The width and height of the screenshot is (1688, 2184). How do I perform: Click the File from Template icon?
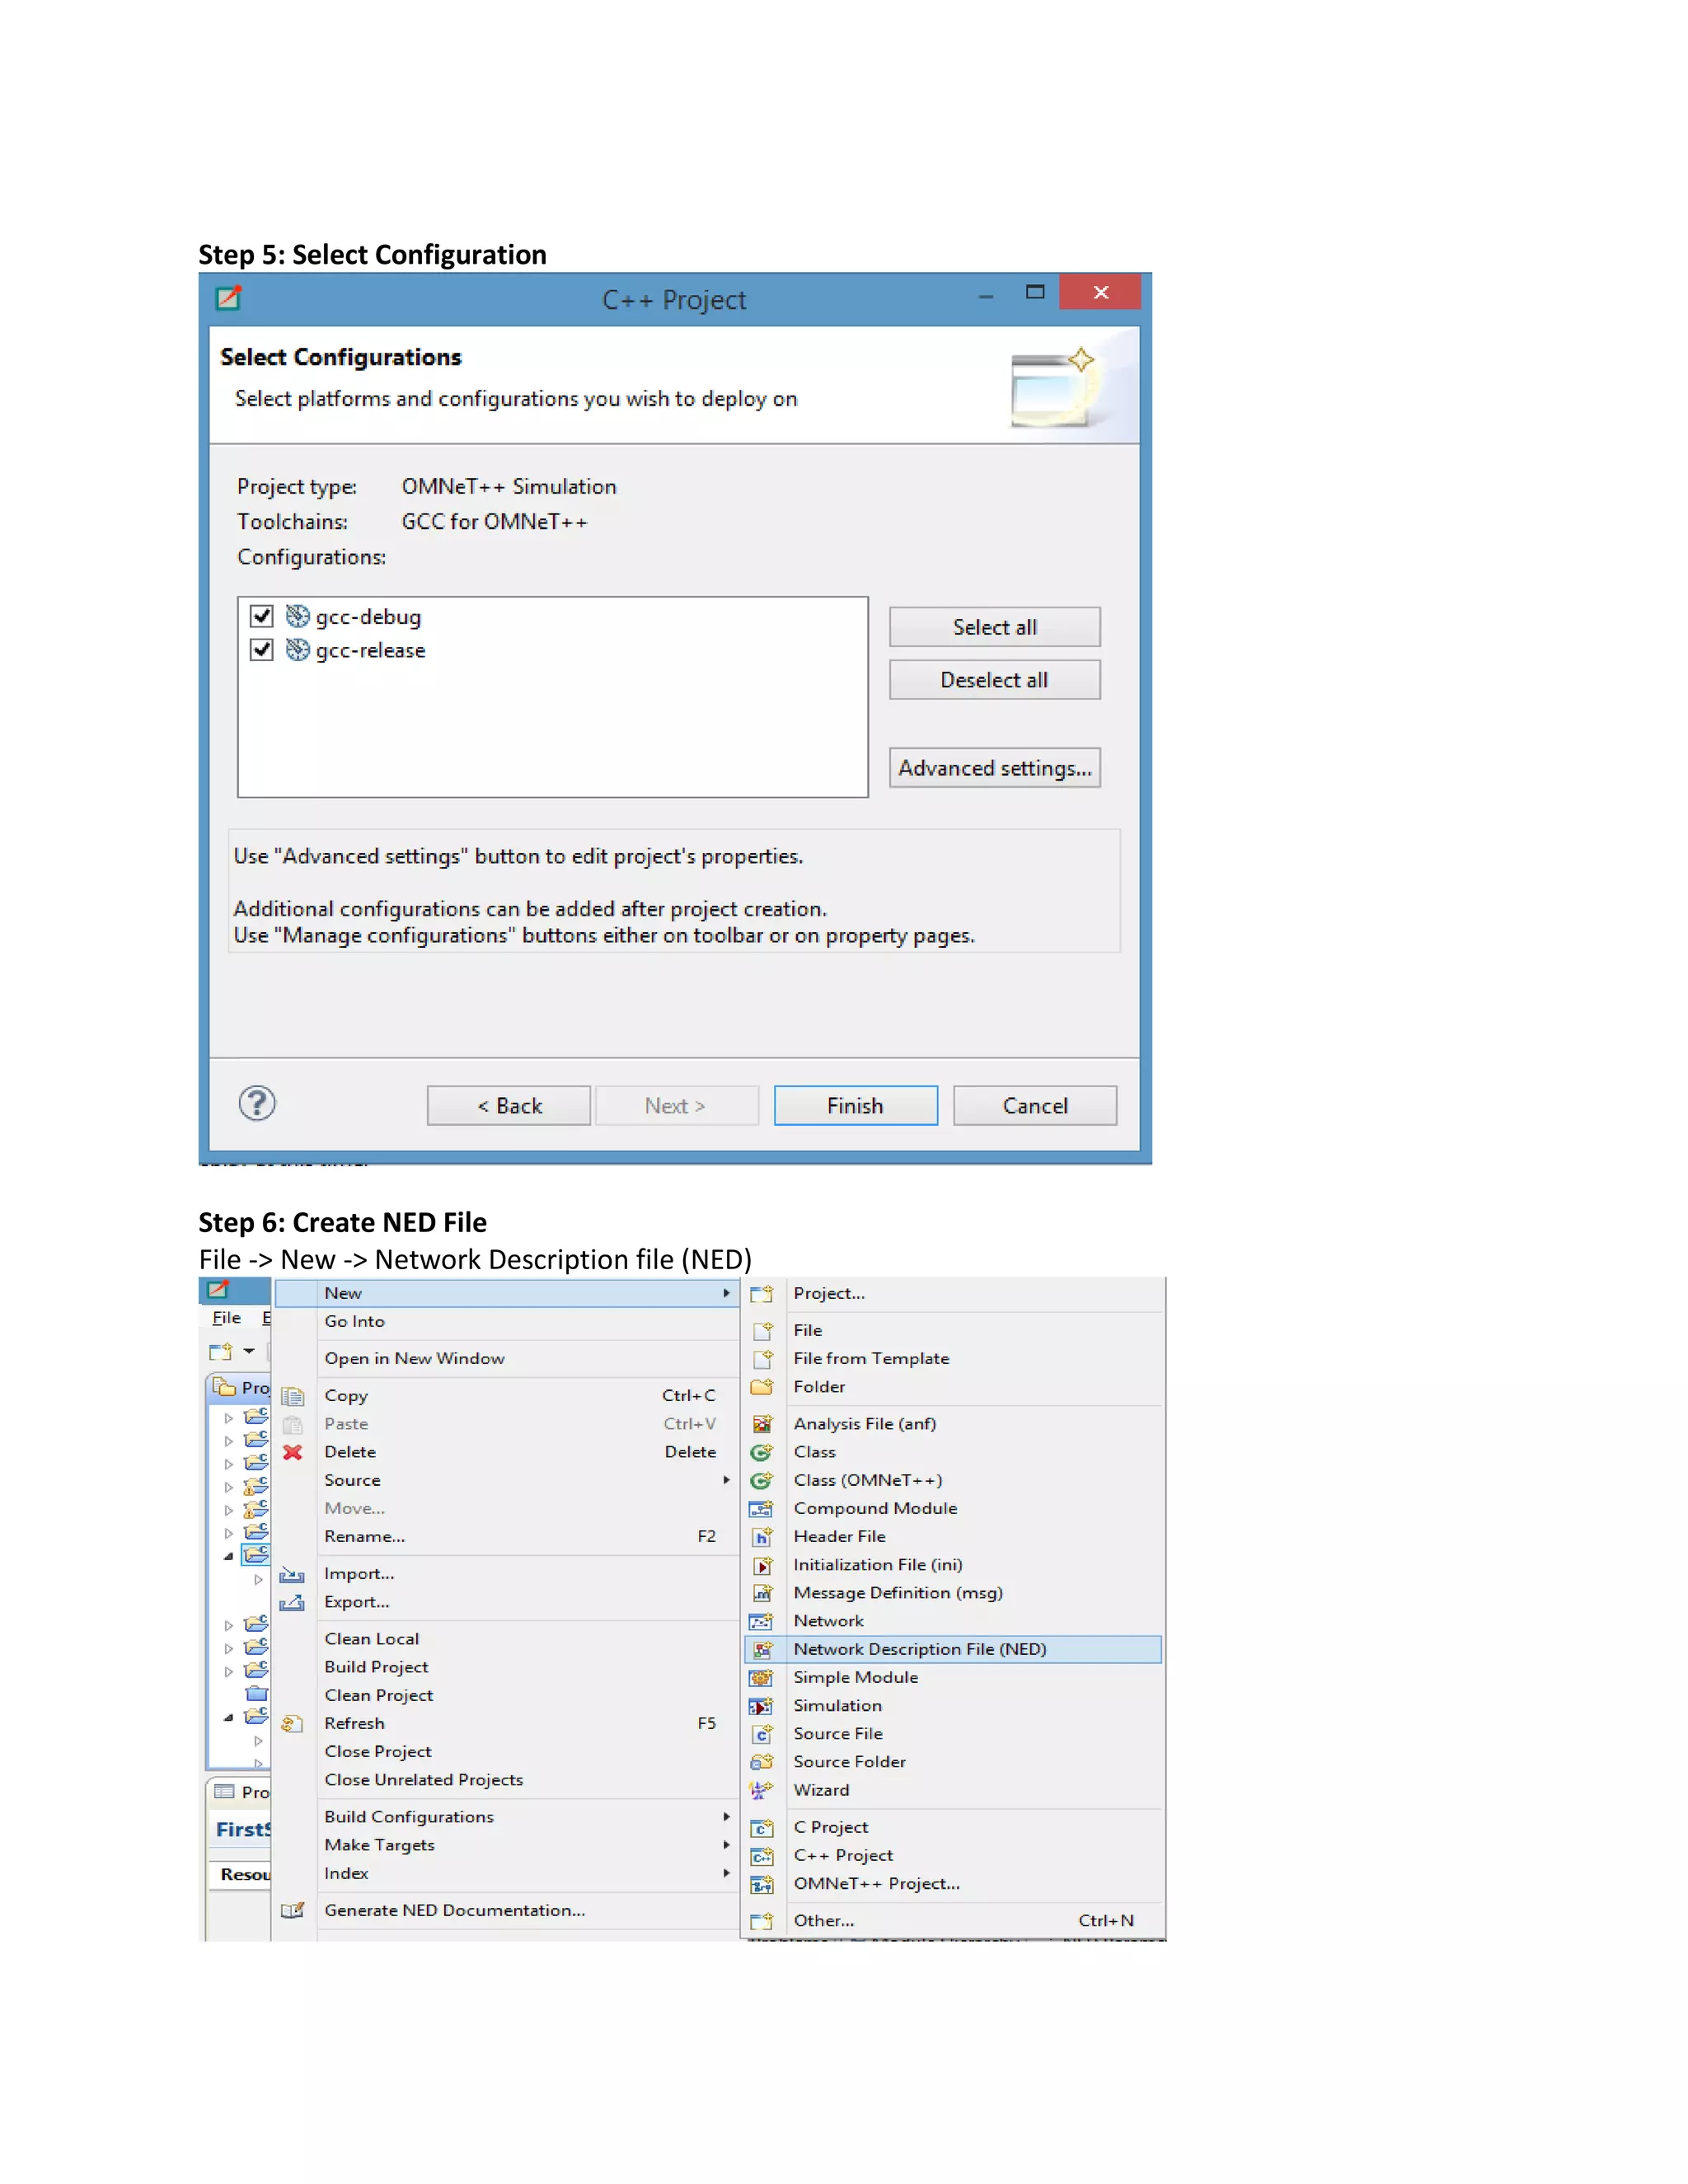(762, 1359)
